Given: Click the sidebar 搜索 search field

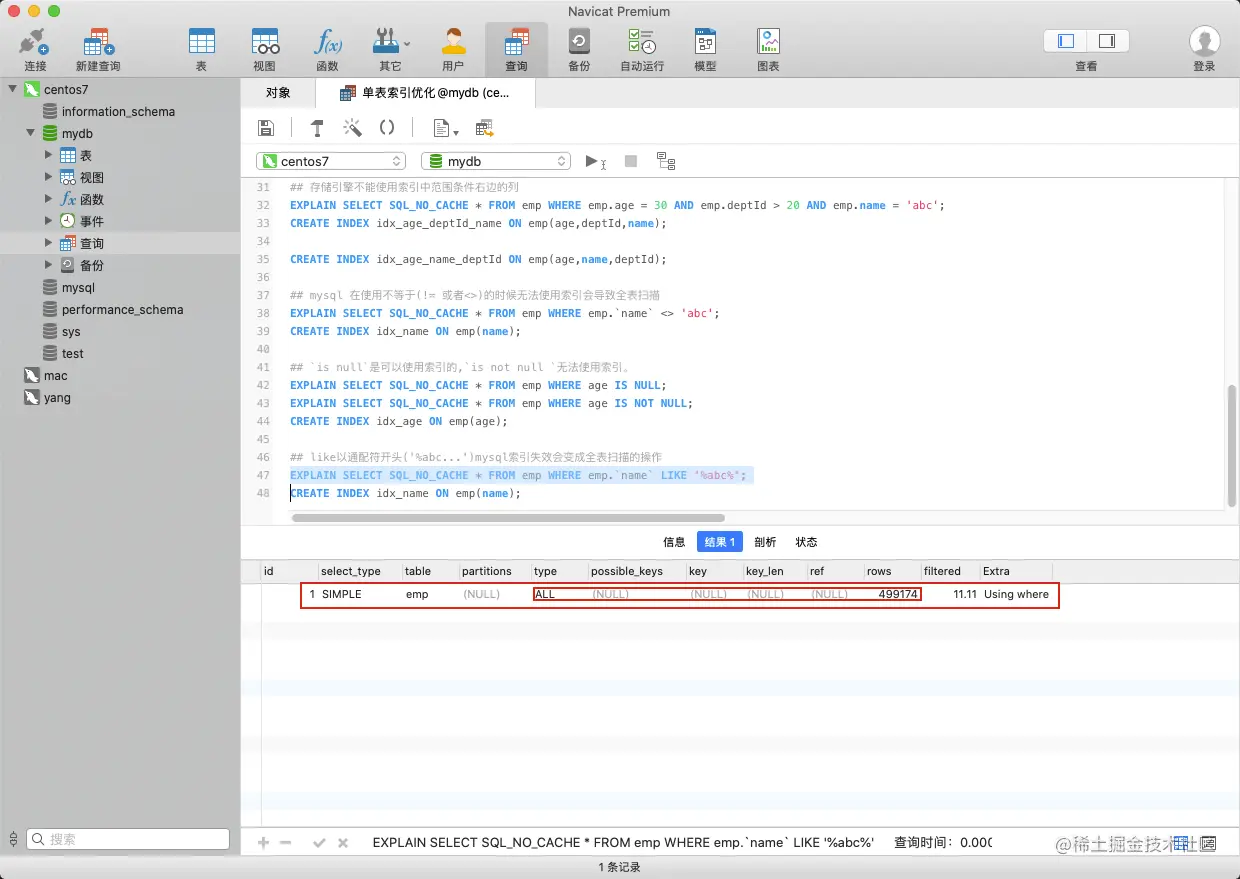Looking at the screenshot, I should tap(128, 840).
